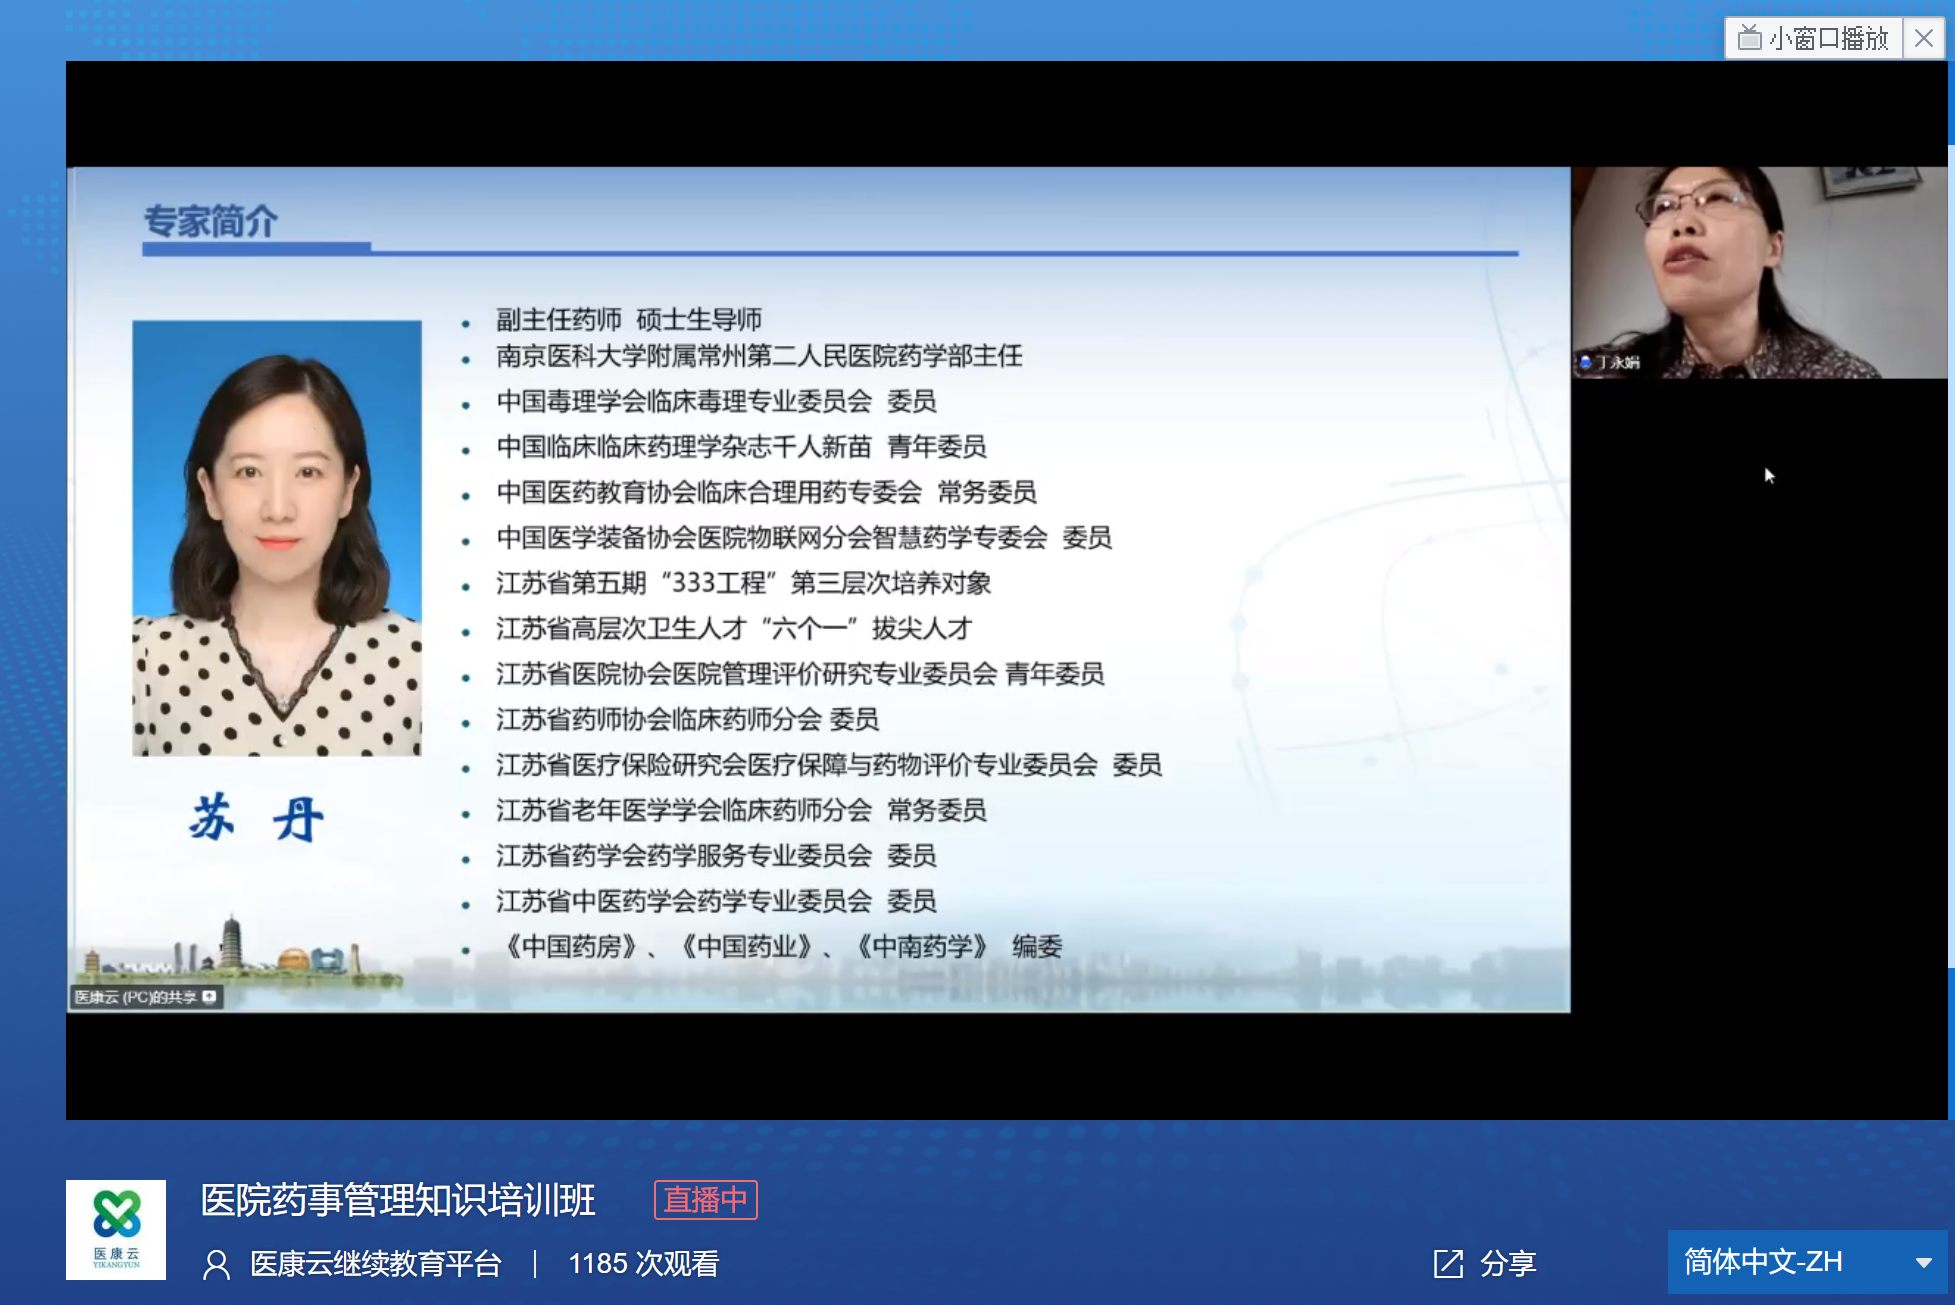Click the 1185 次观看 view count
The width and height of the screenshot is (1955, 1305).
643,1264
